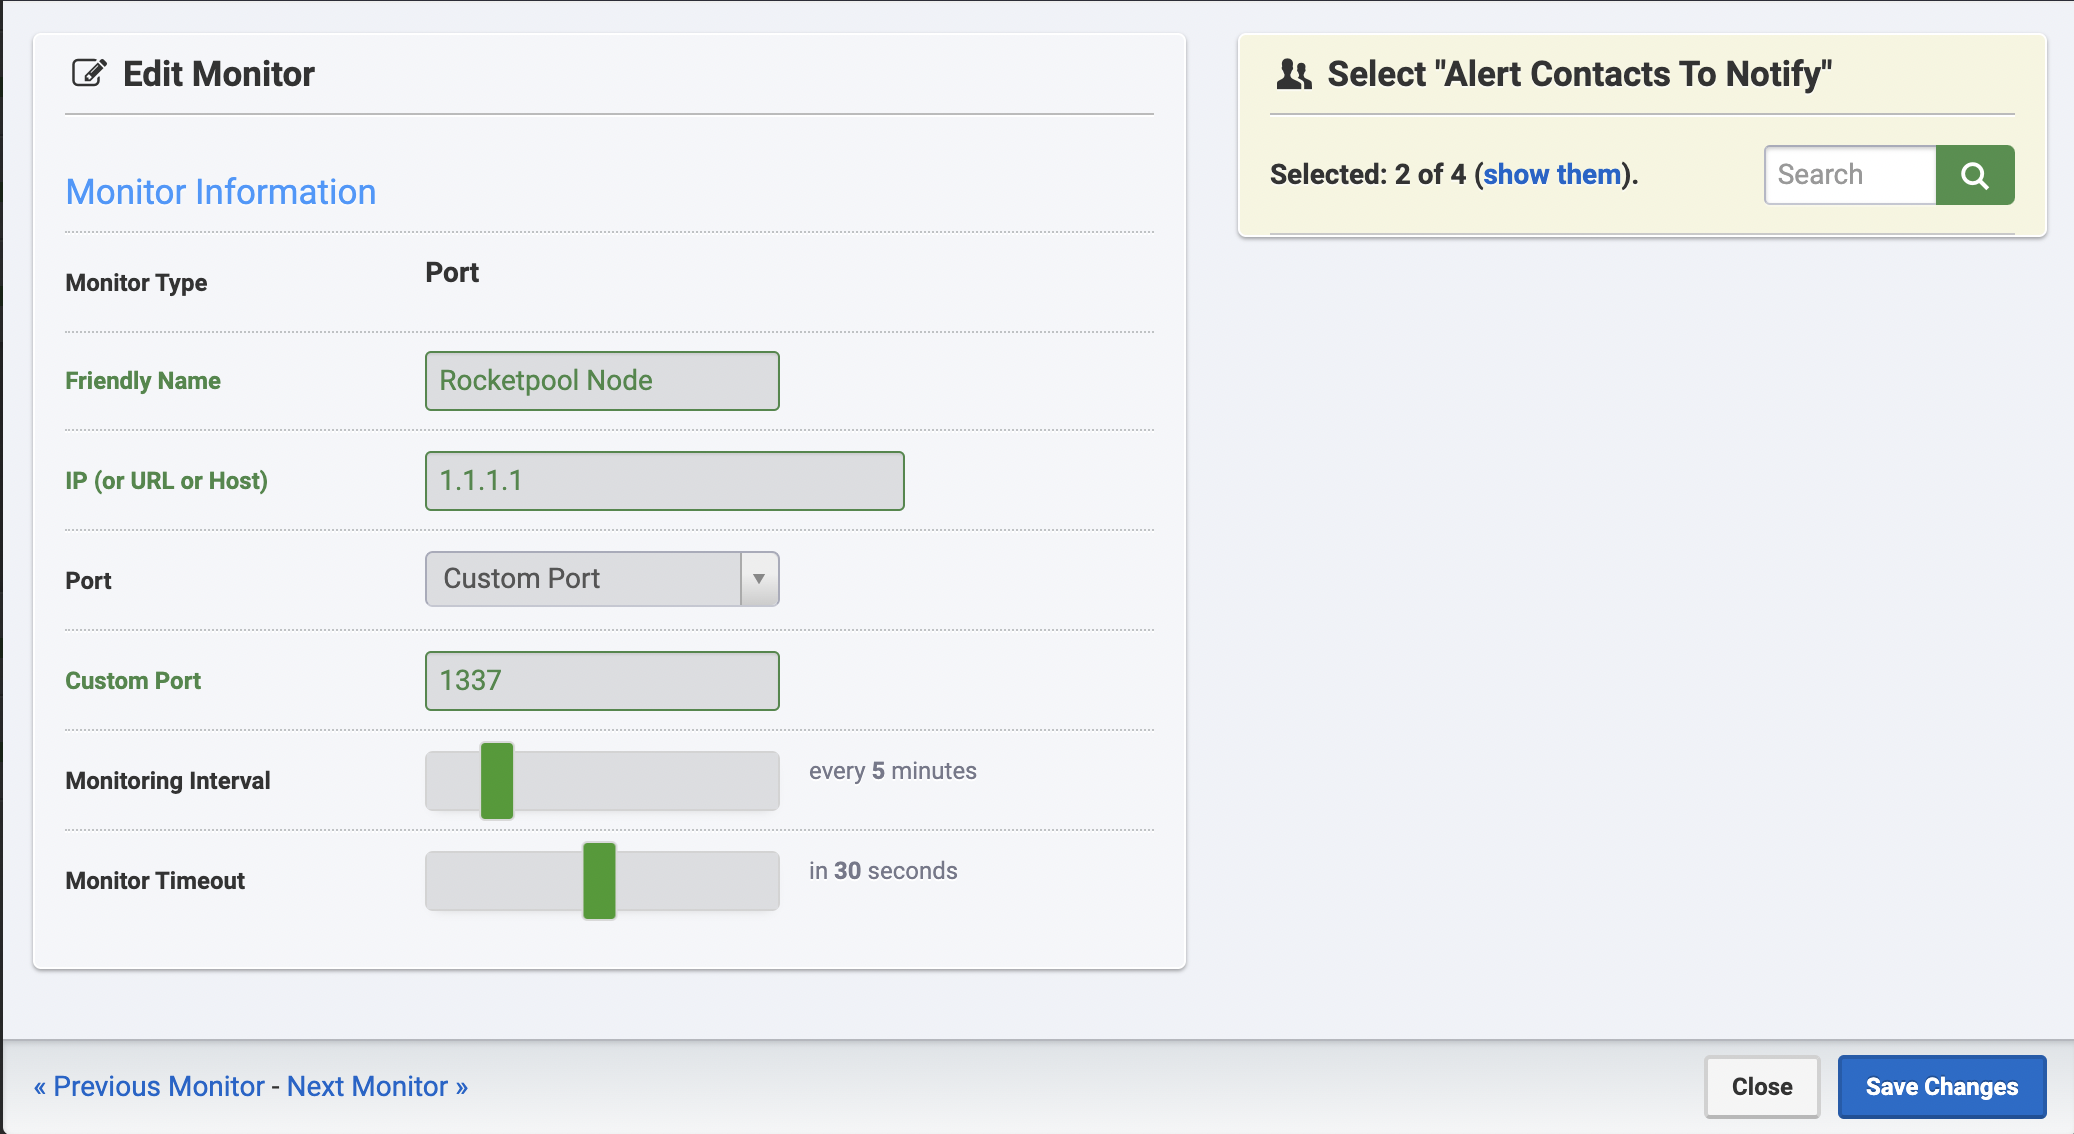The width and height of the screenshot is (2074, 1134).
Task: Focus the IP or URL input field
Action: coord(664,481)
